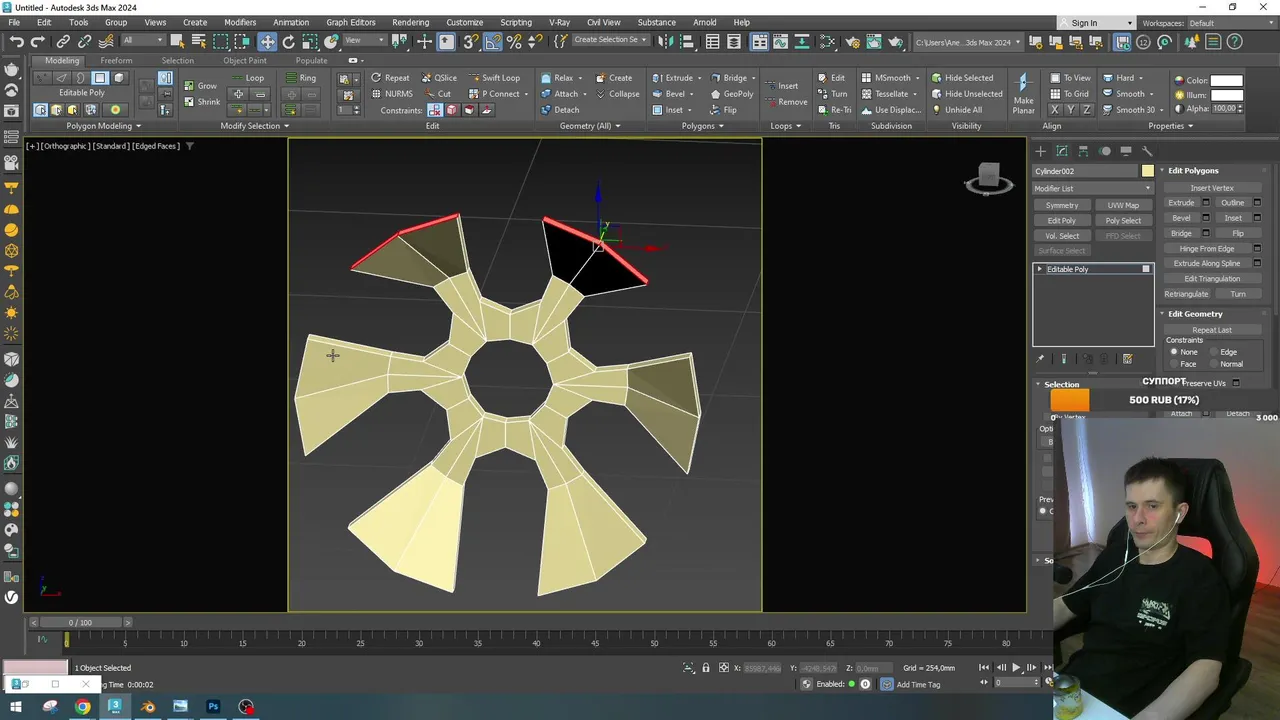This screenshot has height=720, width=1280.
Task: Select the Edge constraint radio button
Action: pos(1214,352)
